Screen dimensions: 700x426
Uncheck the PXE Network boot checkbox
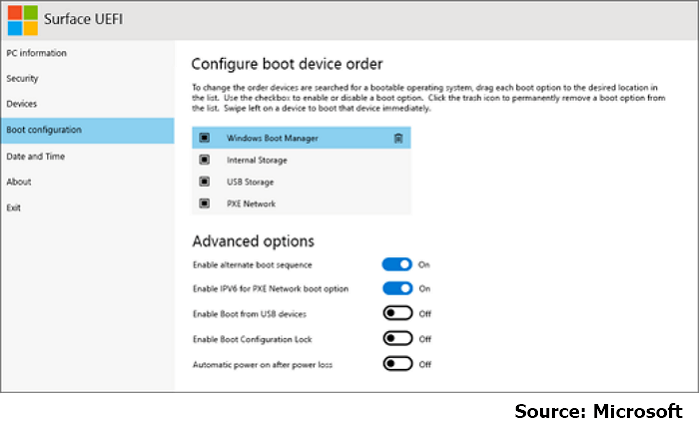(205, 204)
